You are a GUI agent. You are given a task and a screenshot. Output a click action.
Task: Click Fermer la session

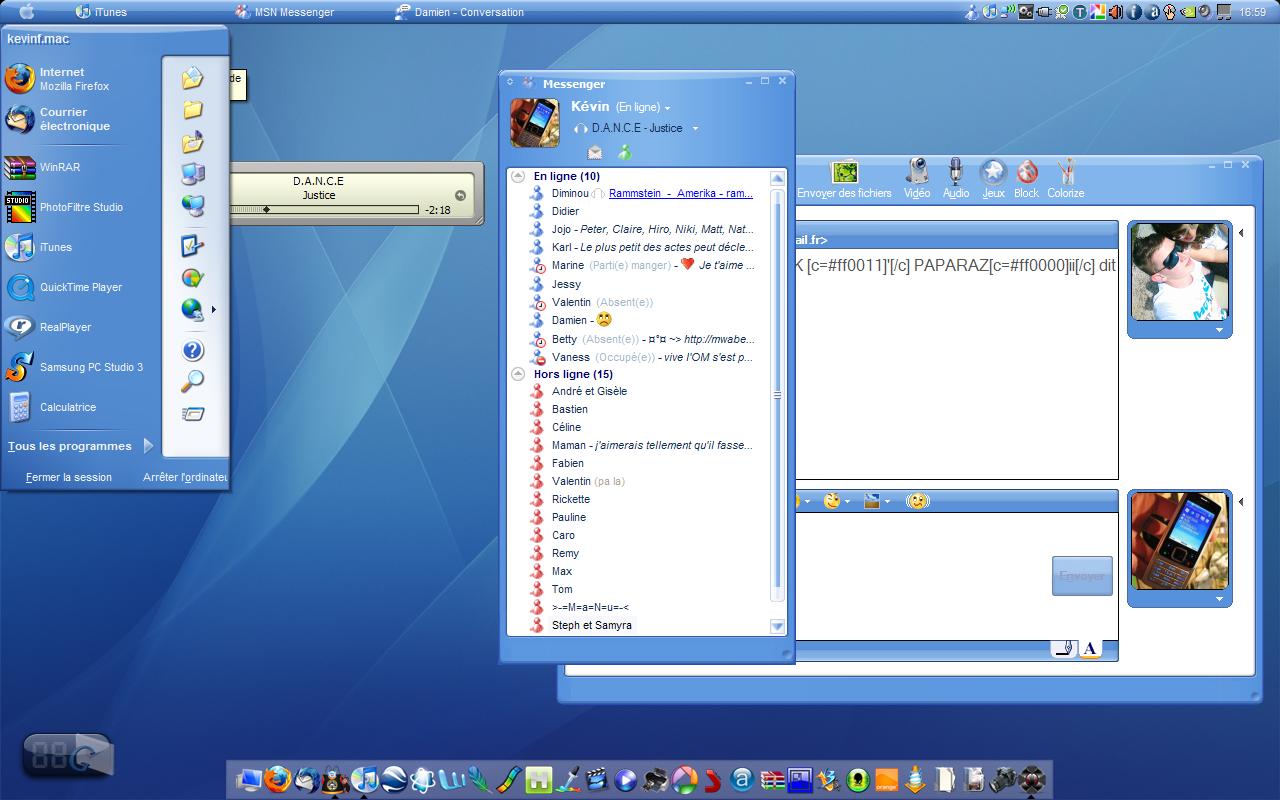[x=69, y=477]
